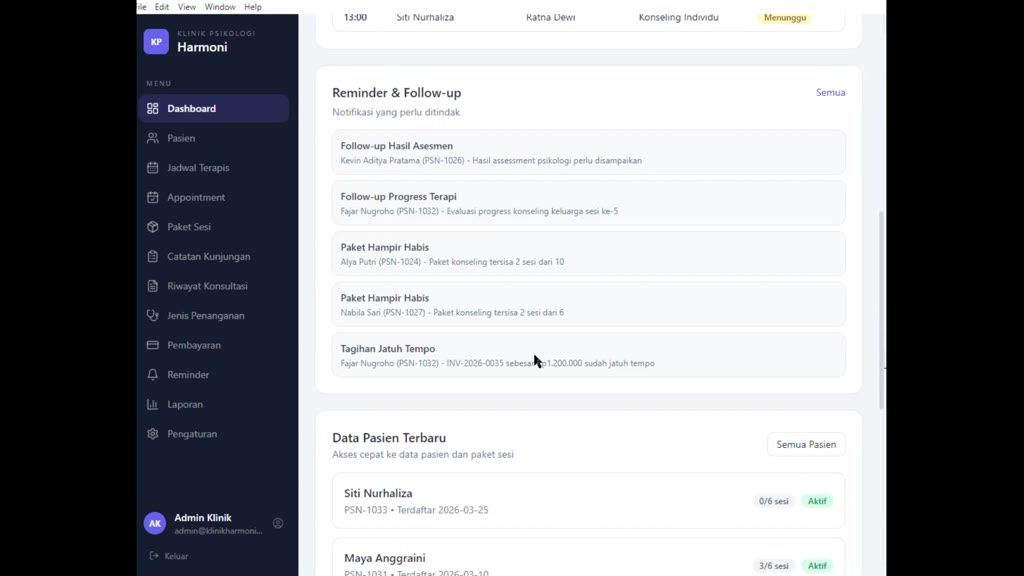The height and width of the screenshot is (576, 1024).
Task: Click the Keluar logout arrow icon
Action: 154,556
